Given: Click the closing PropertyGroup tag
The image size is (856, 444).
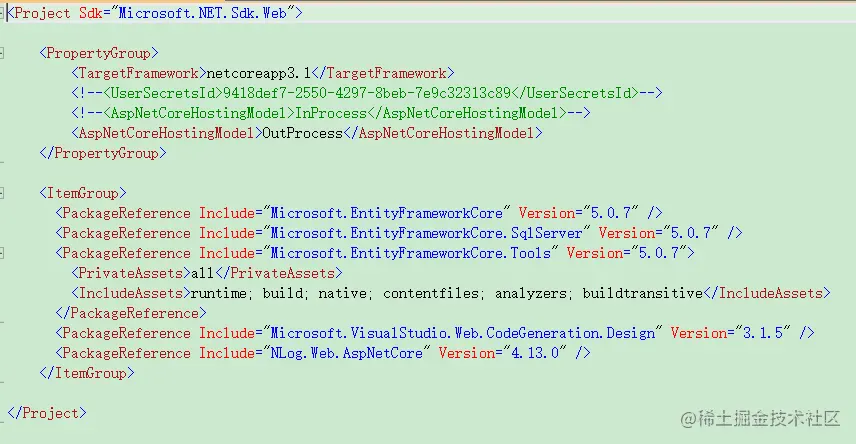Looking at the screenshot, I should [x=103, y=153].
